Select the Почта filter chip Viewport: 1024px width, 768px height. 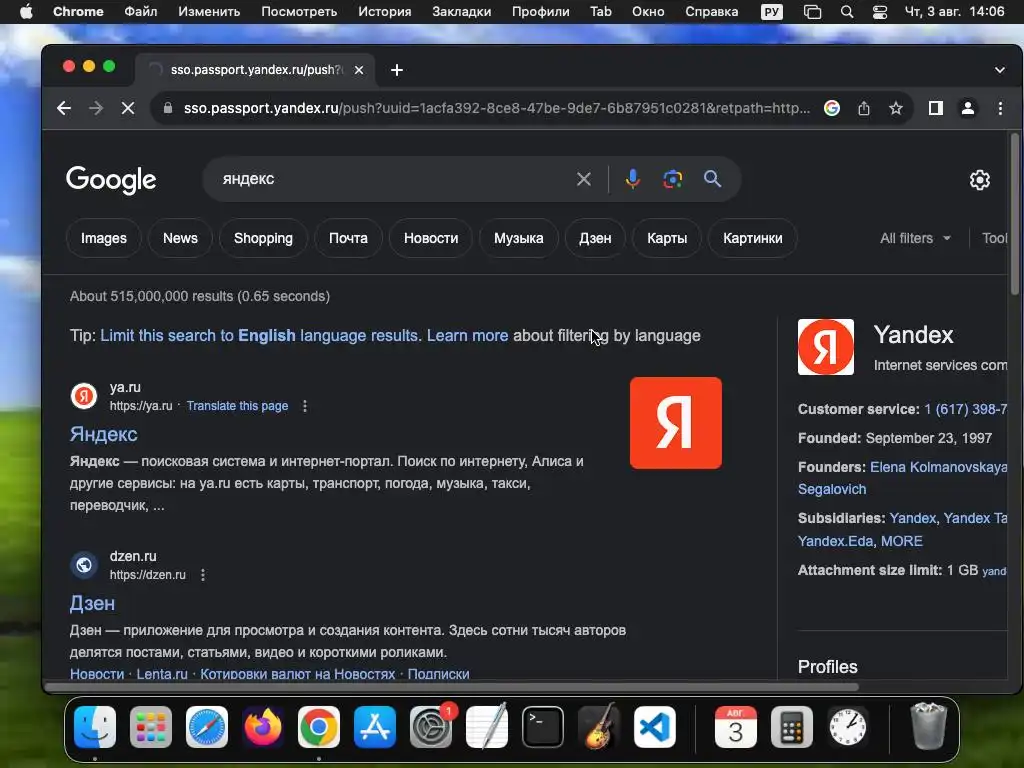pos(348,238)
